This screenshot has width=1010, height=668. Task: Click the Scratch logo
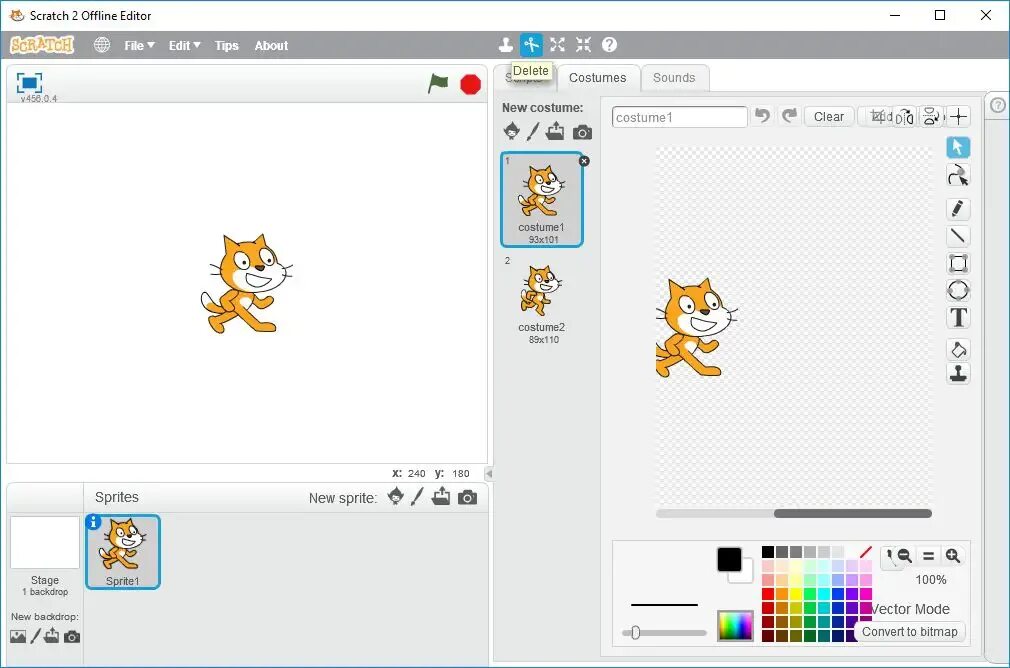pos(42,44)
